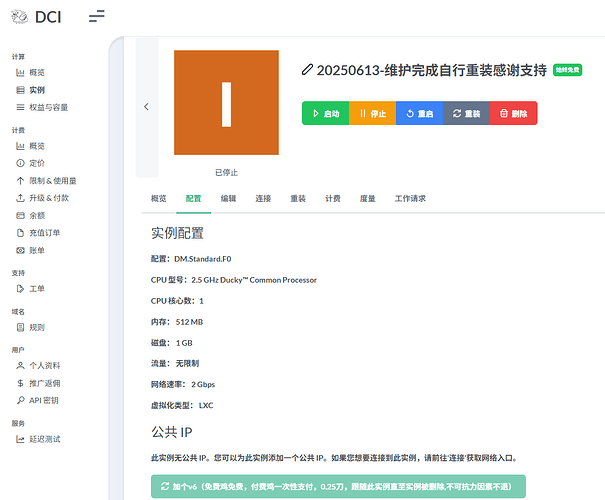Open API 密钥 page
Image resolution: width=605 pixels, height=500 pixels.
click(37, 400)
